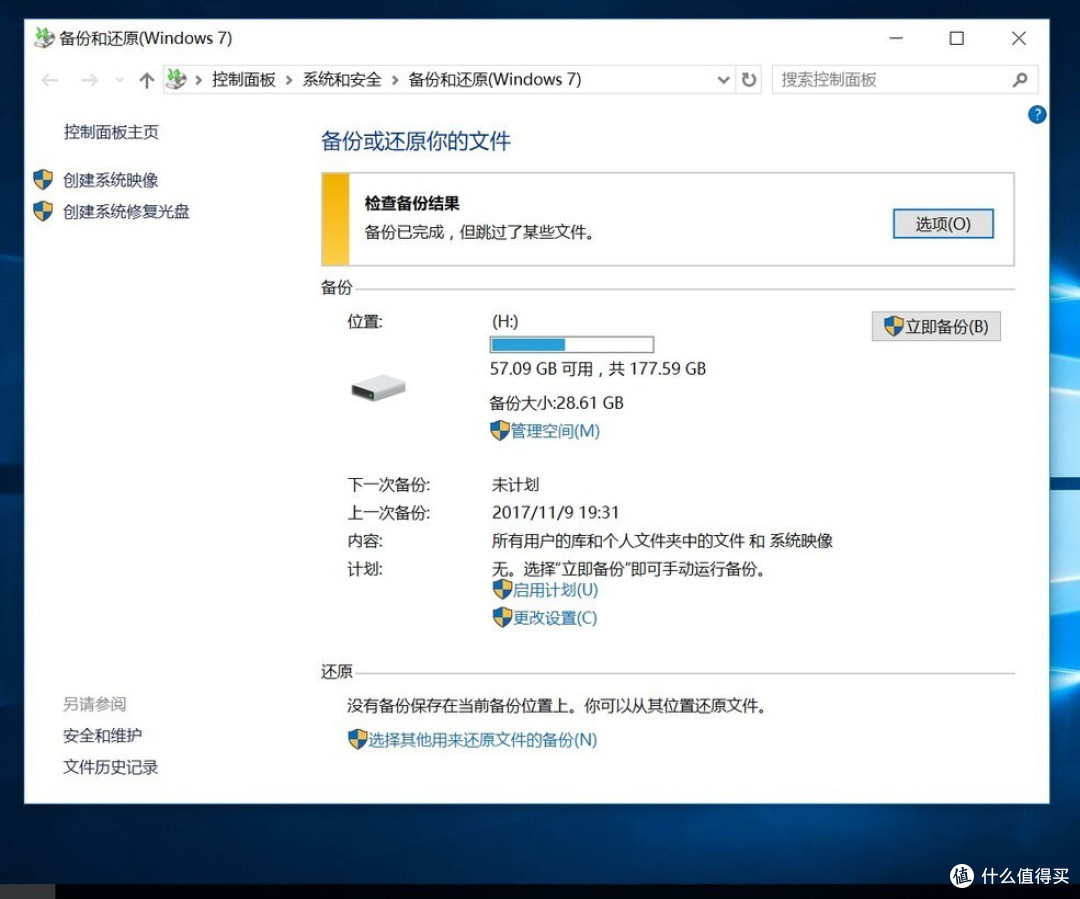
Task: Click the Forward navigation arrow
Action: pos(89,81)
